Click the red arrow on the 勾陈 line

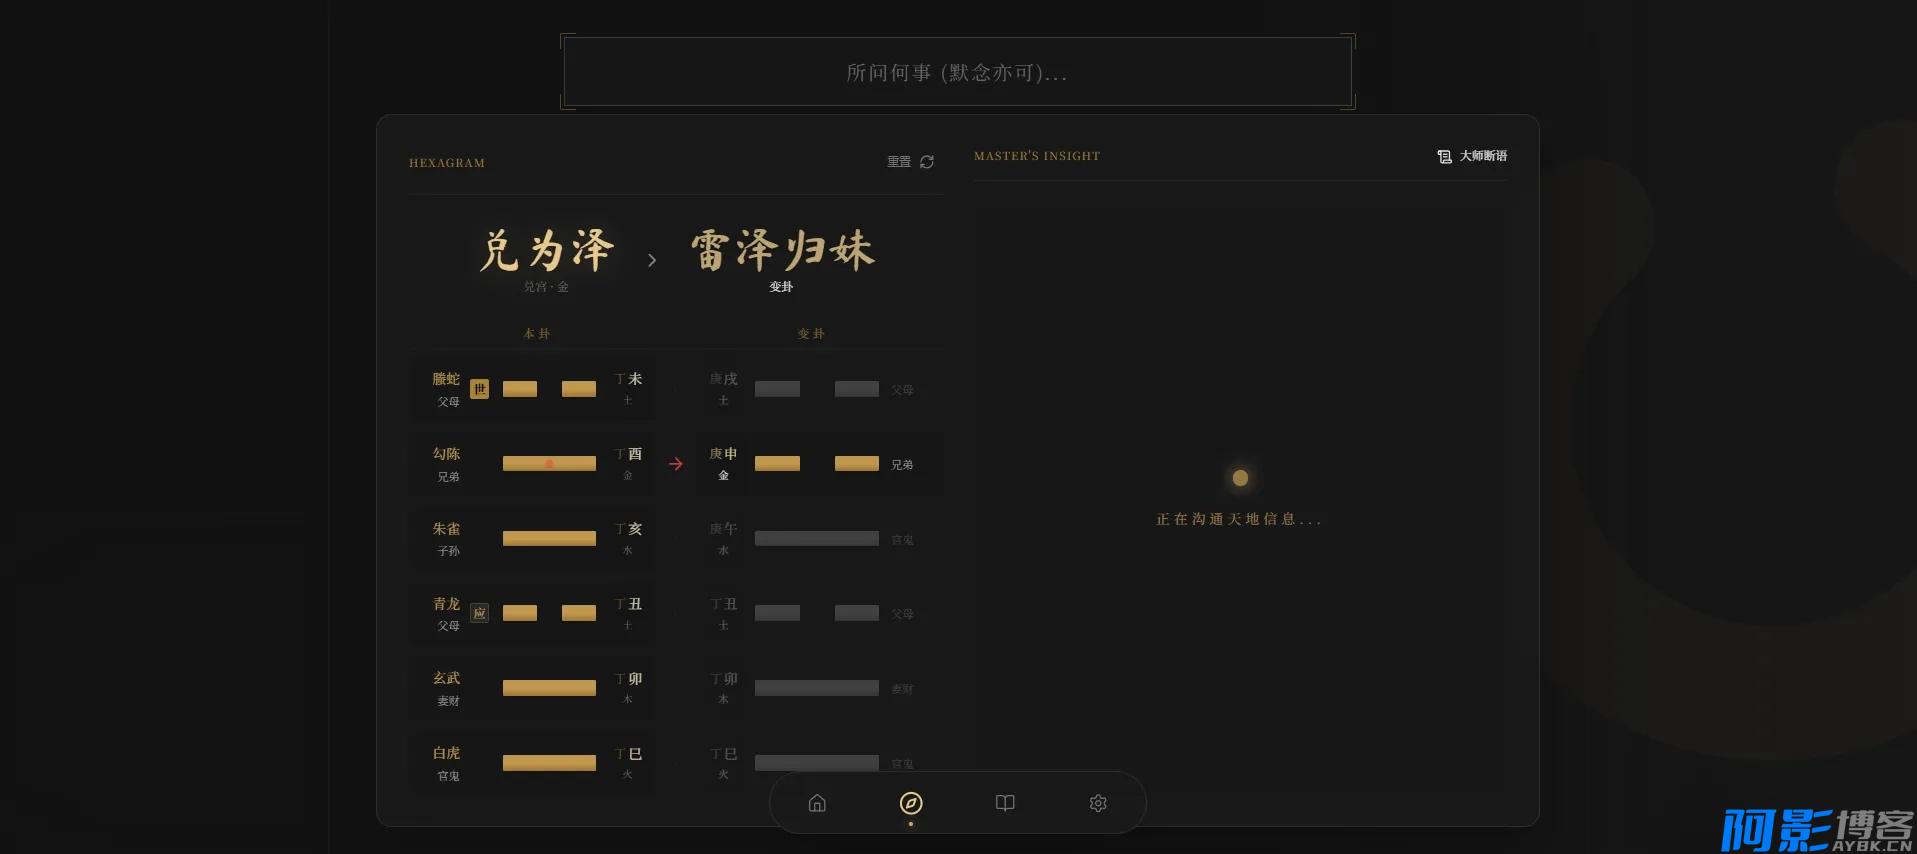coord(676,464)
